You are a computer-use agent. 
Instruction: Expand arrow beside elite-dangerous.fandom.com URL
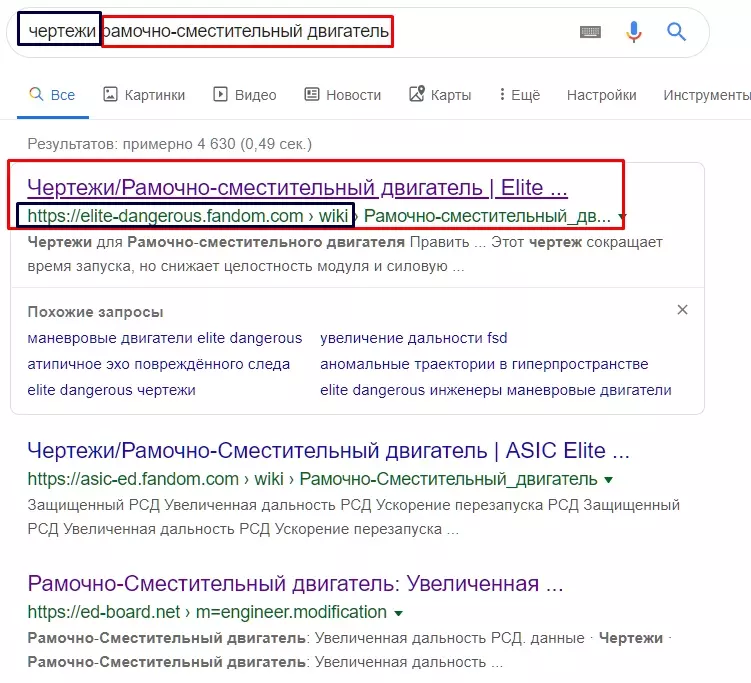[622, 217]
